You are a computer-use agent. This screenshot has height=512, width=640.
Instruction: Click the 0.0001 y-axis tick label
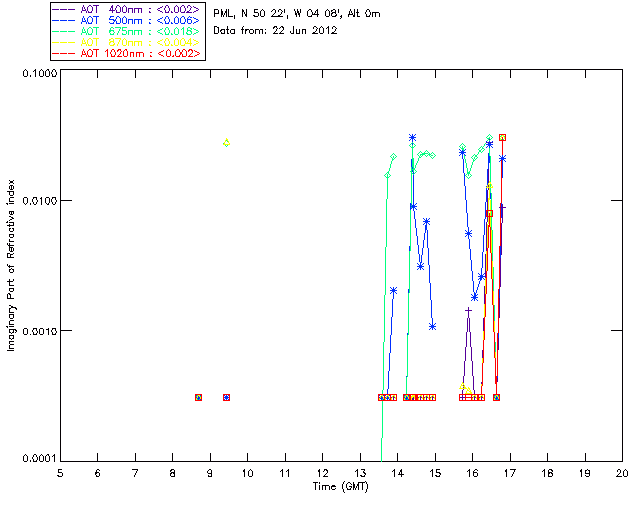point(39,459)
